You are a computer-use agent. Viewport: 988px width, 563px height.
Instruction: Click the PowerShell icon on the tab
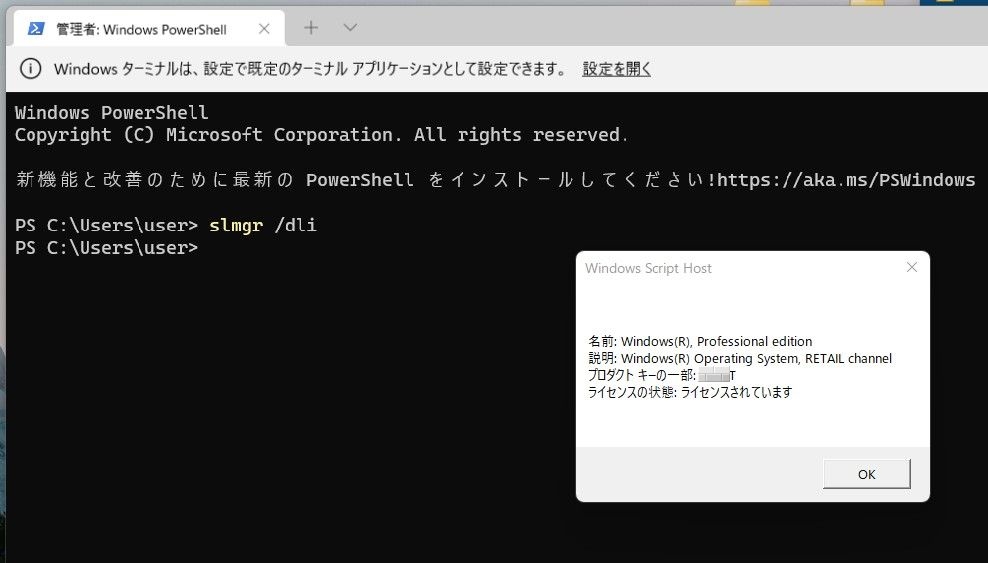click(x=36, y=28)
